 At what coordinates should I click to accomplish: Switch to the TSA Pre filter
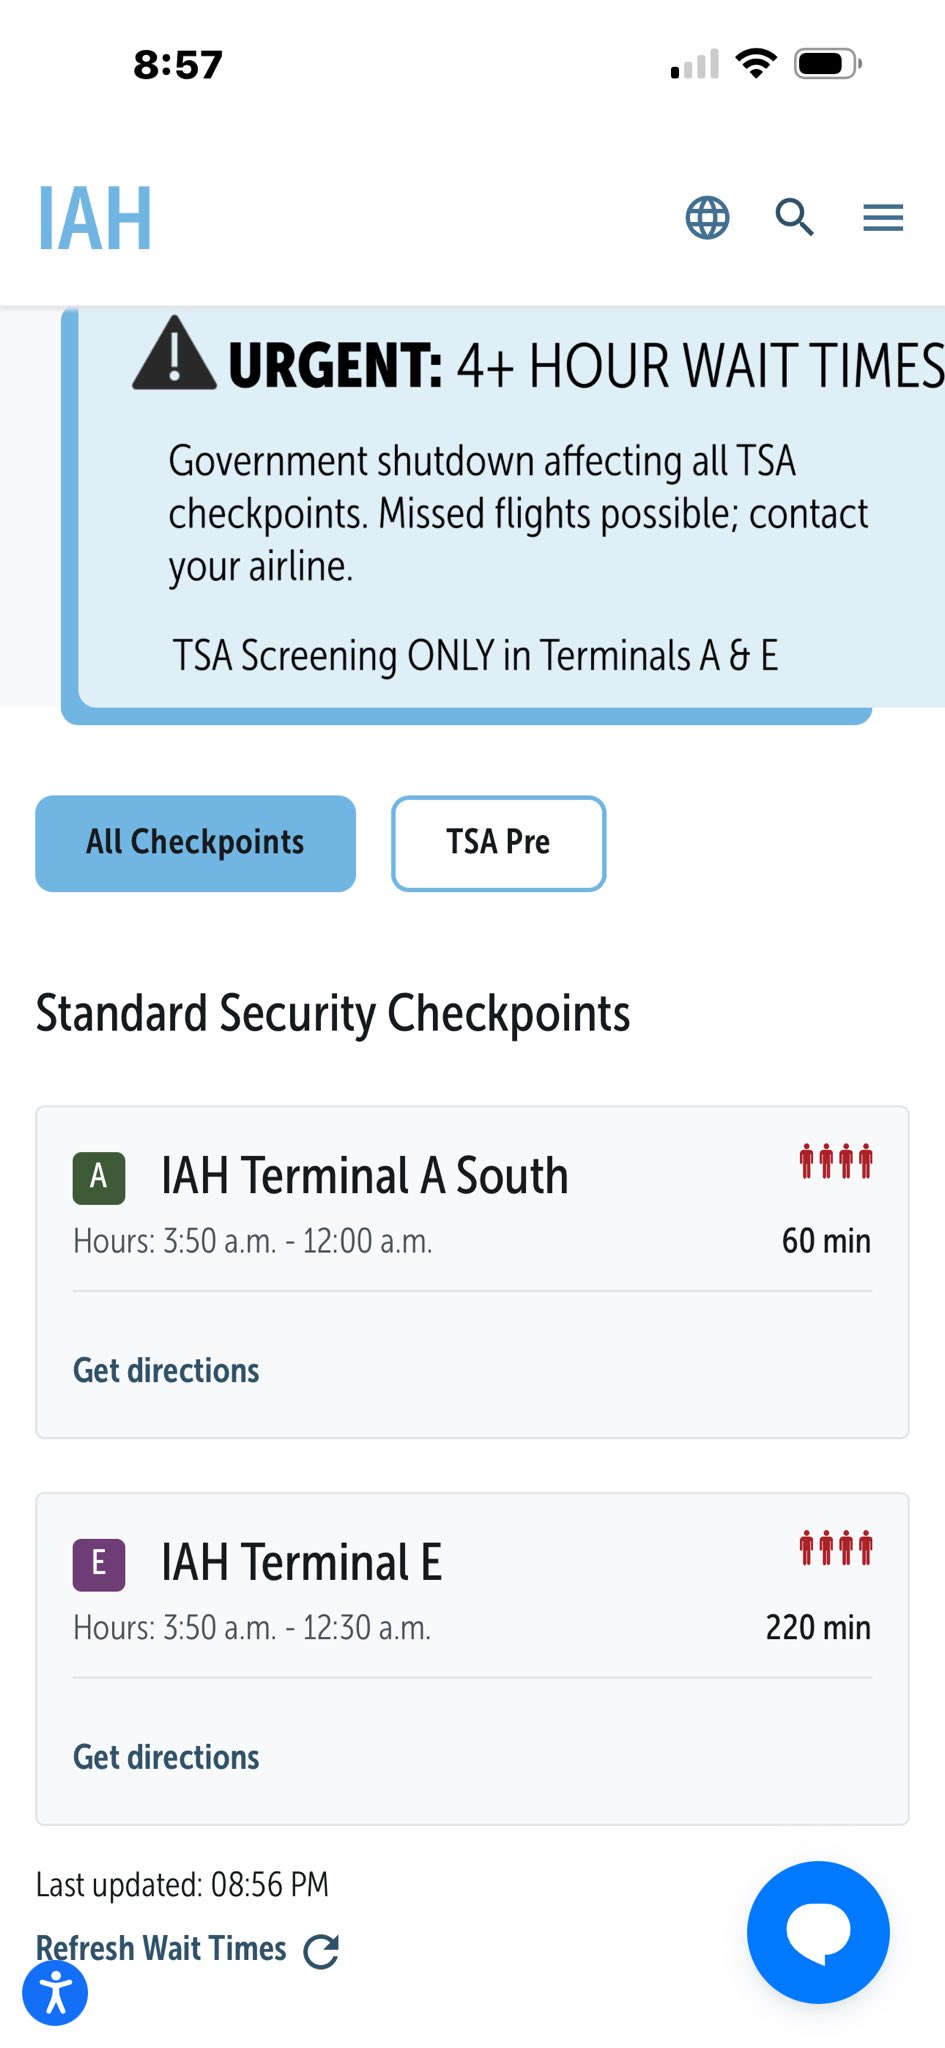[x=498, y=843]
